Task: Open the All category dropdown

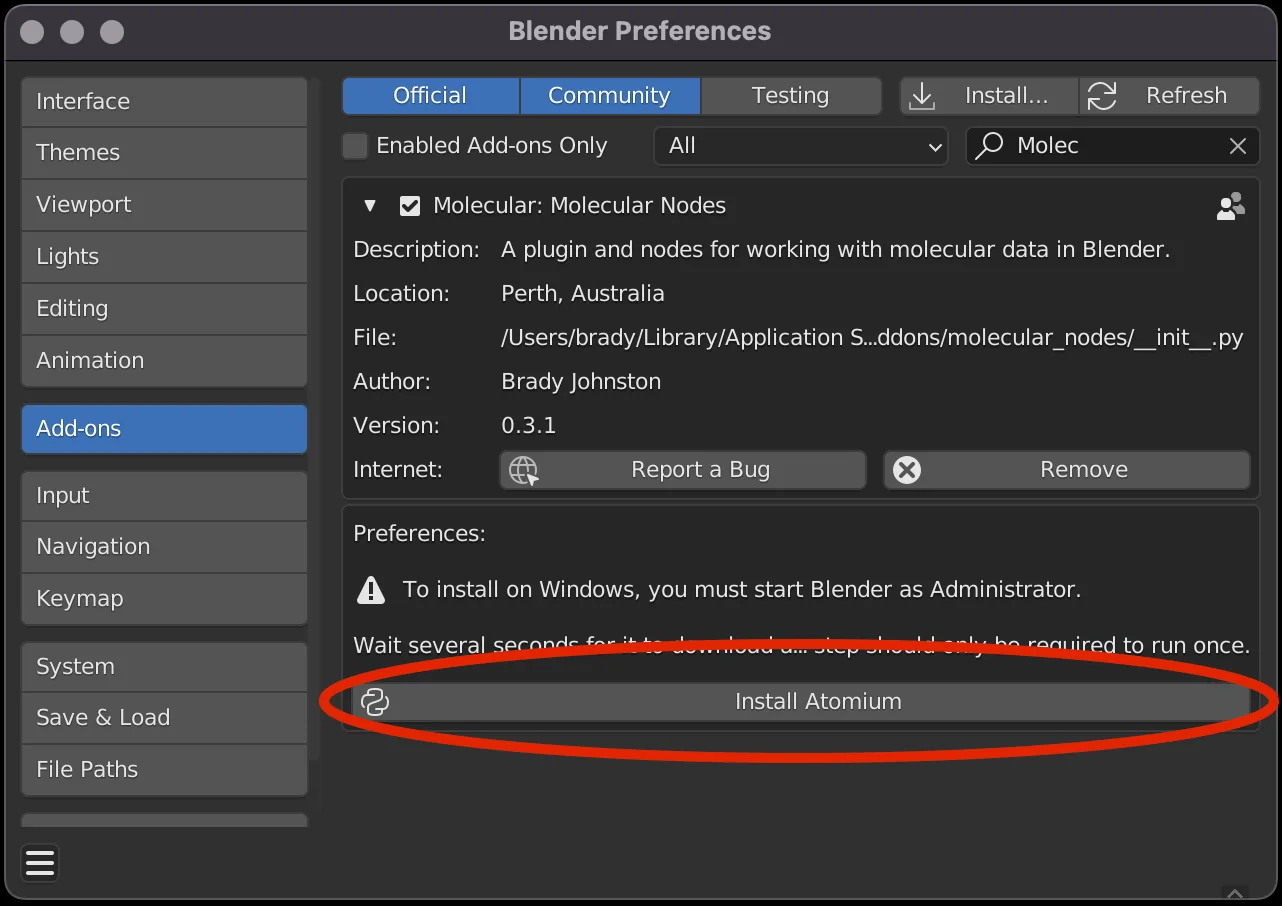Action: (801, 146)
